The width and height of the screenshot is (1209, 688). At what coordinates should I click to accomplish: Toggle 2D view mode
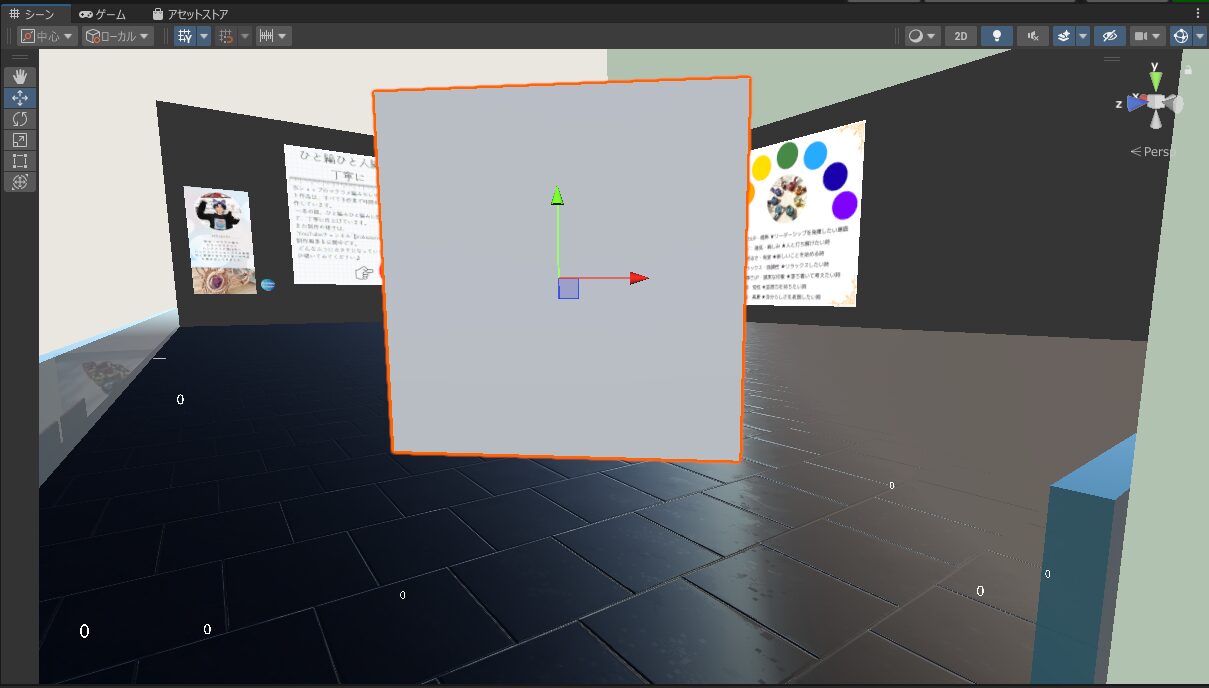click(x=961, y=36)
